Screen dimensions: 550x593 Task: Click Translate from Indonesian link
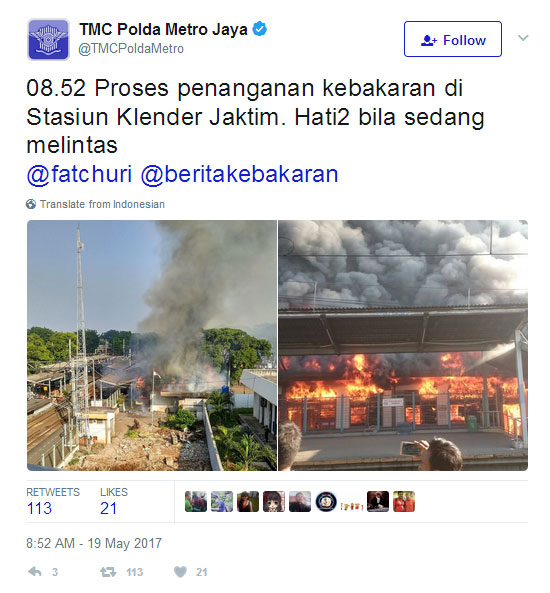tap(102, 204)
